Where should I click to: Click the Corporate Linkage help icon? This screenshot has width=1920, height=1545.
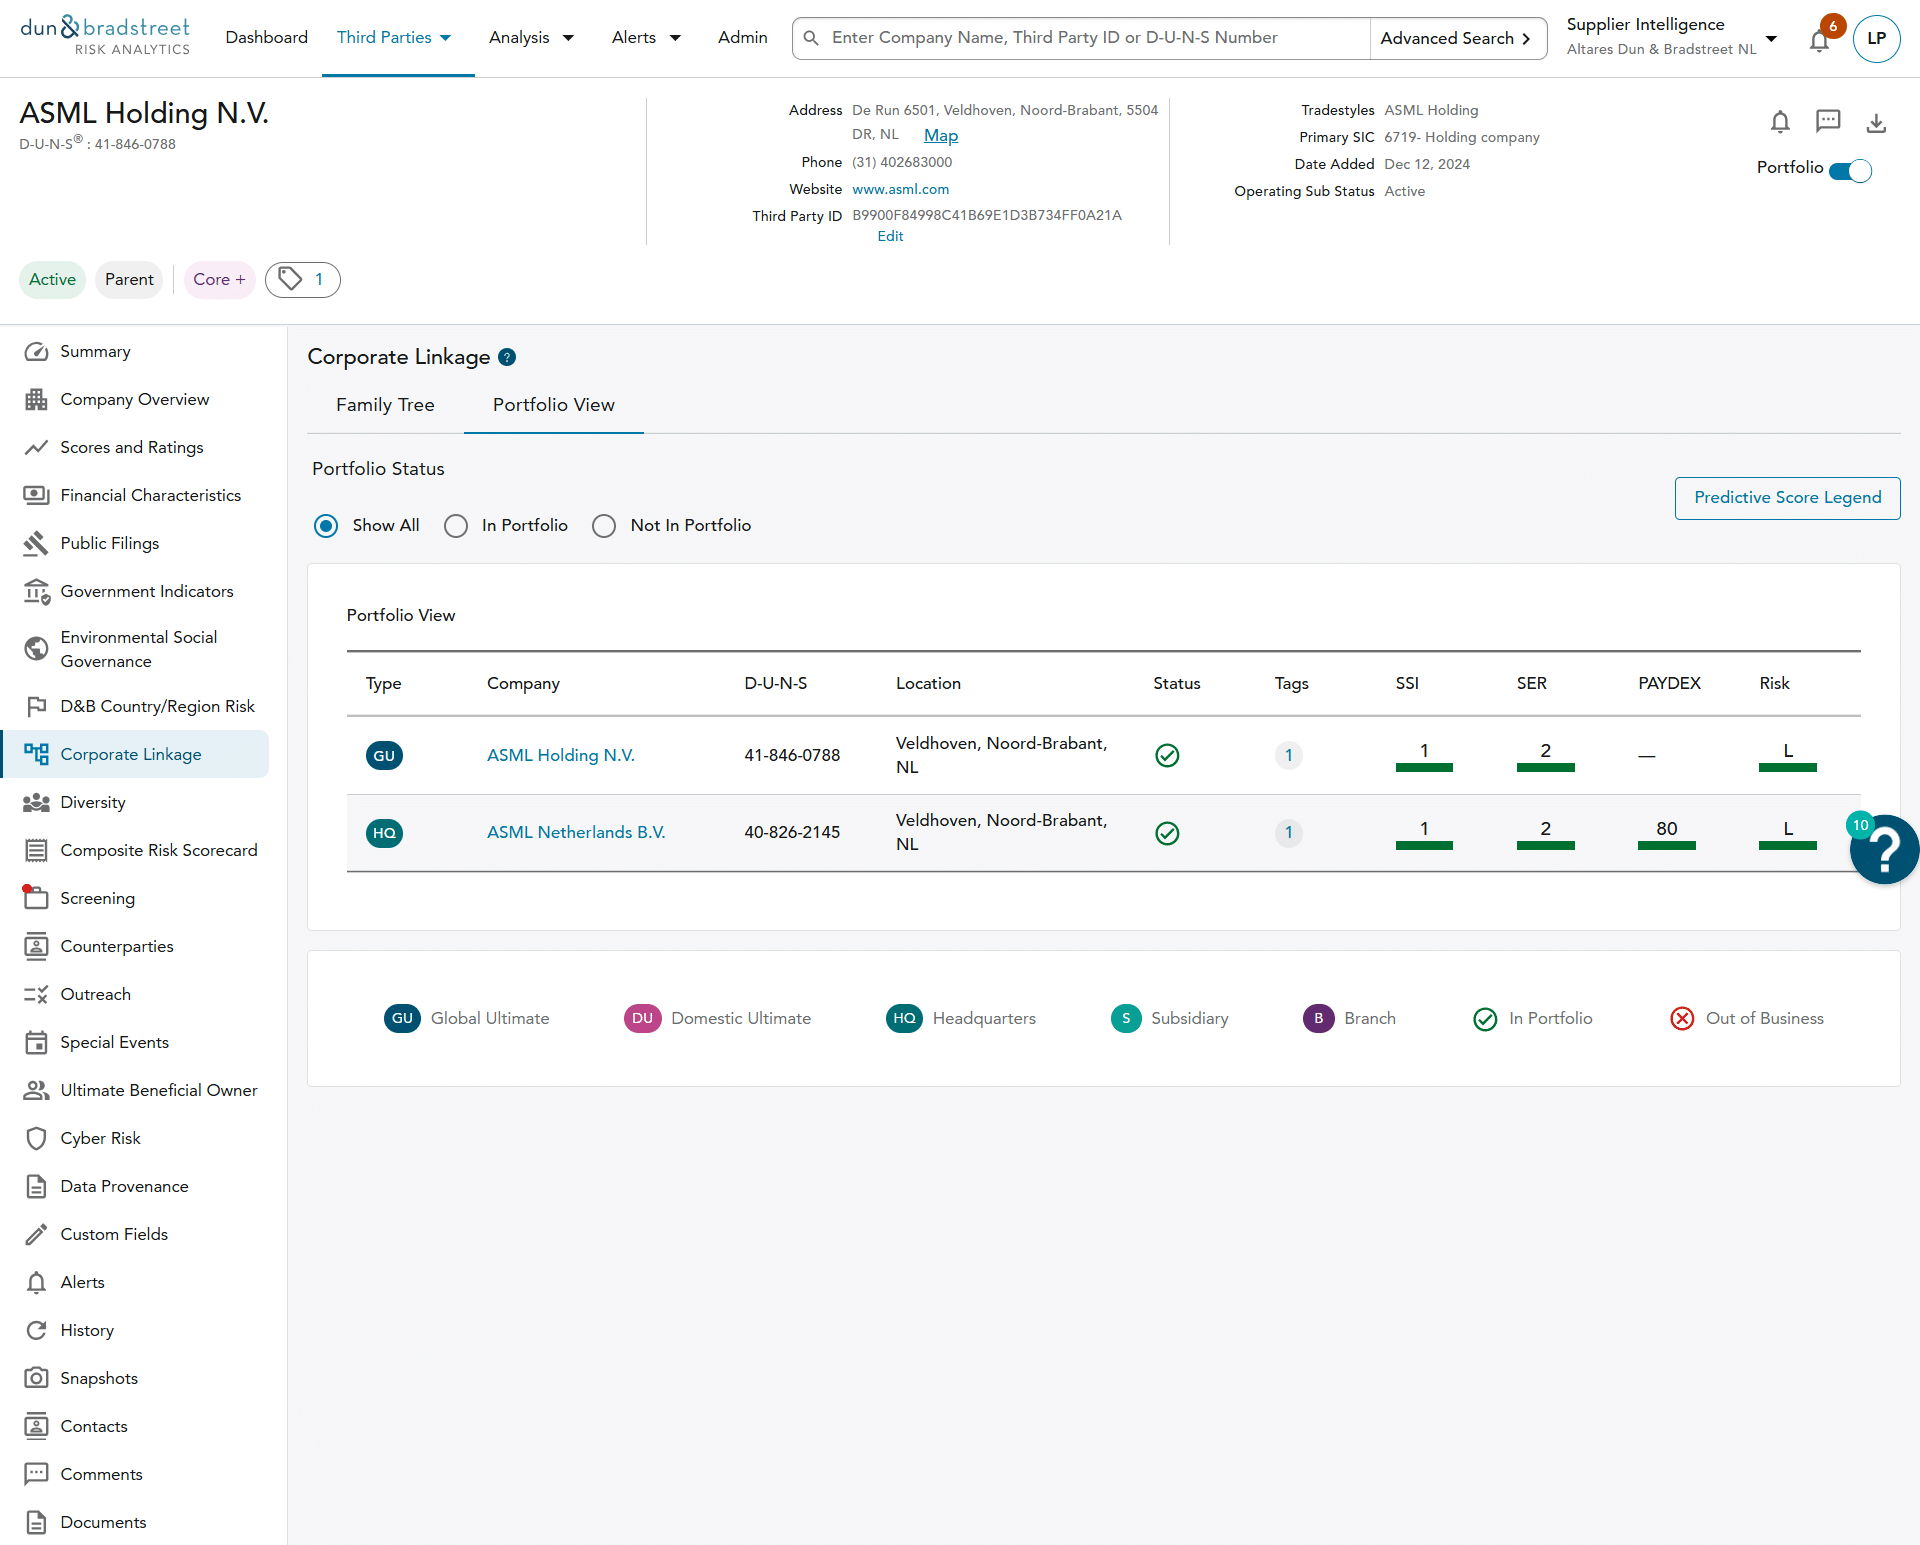click(x=507, y=357)
